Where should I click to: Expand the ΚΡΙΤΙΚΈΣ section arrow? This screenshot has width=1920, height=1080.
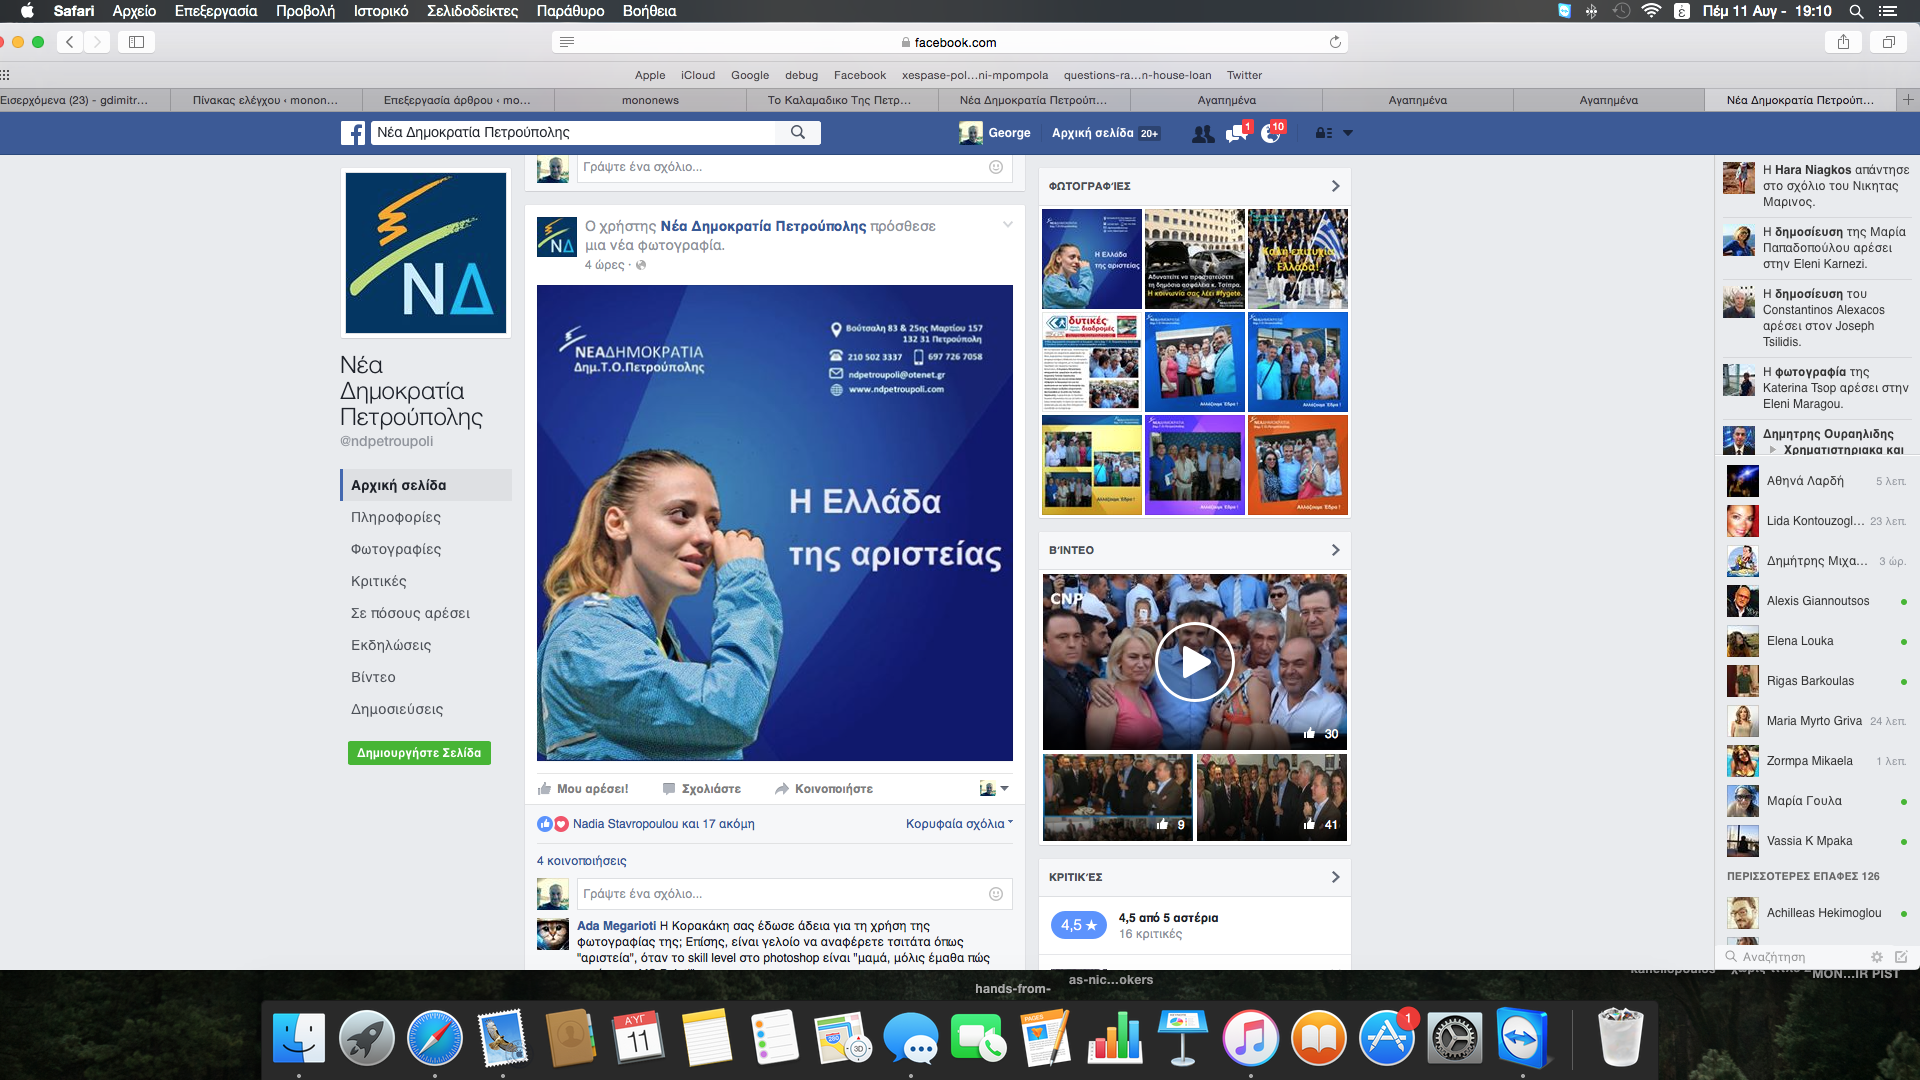click(1335, 877)
